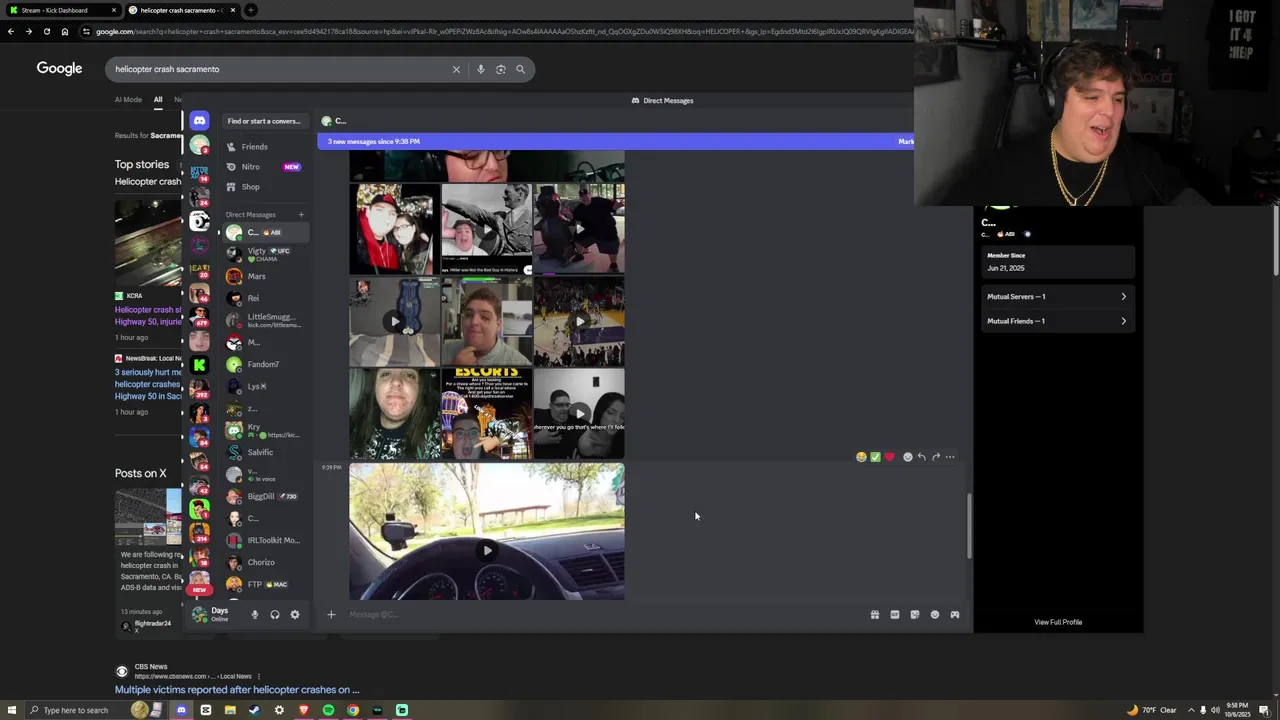Open Spotify from the taskbar
Image resolution: width=1280 pixels, height=720 pixels.
point(328,710)
